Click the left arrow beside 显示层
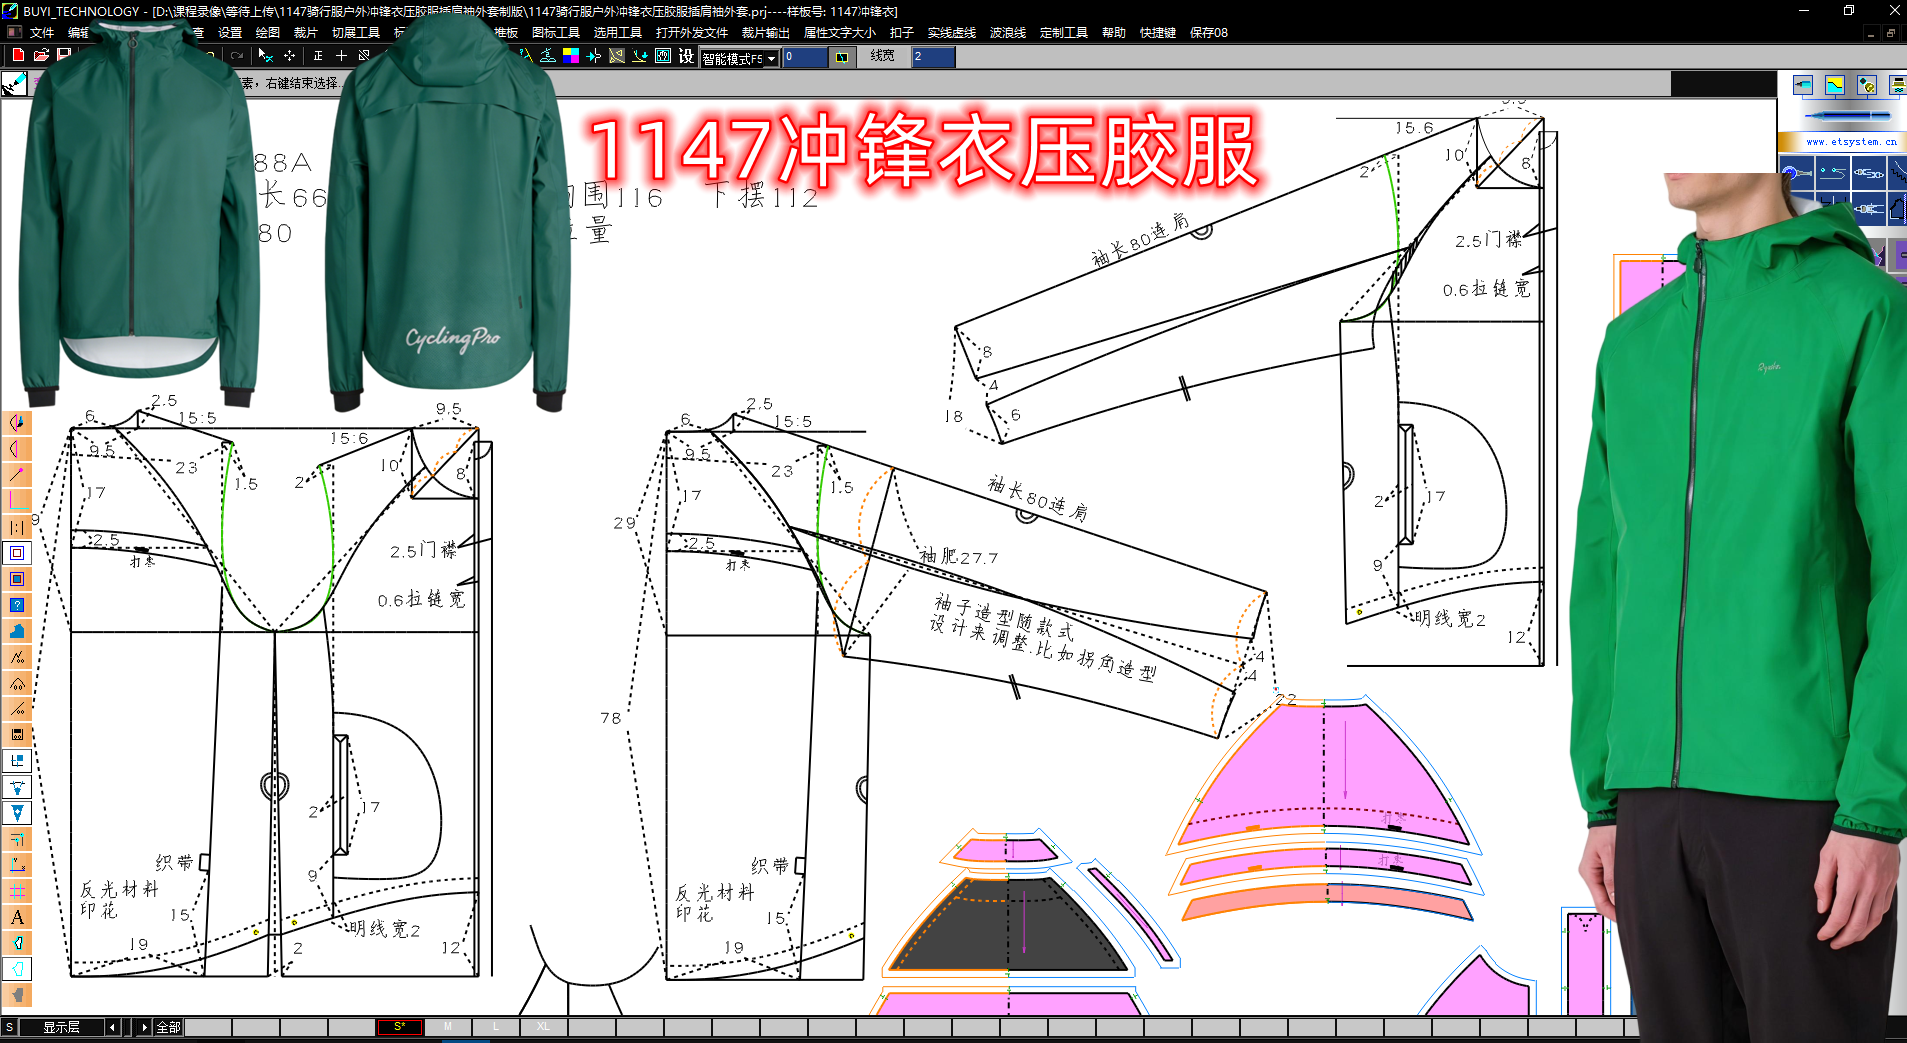 point(111,1027)
